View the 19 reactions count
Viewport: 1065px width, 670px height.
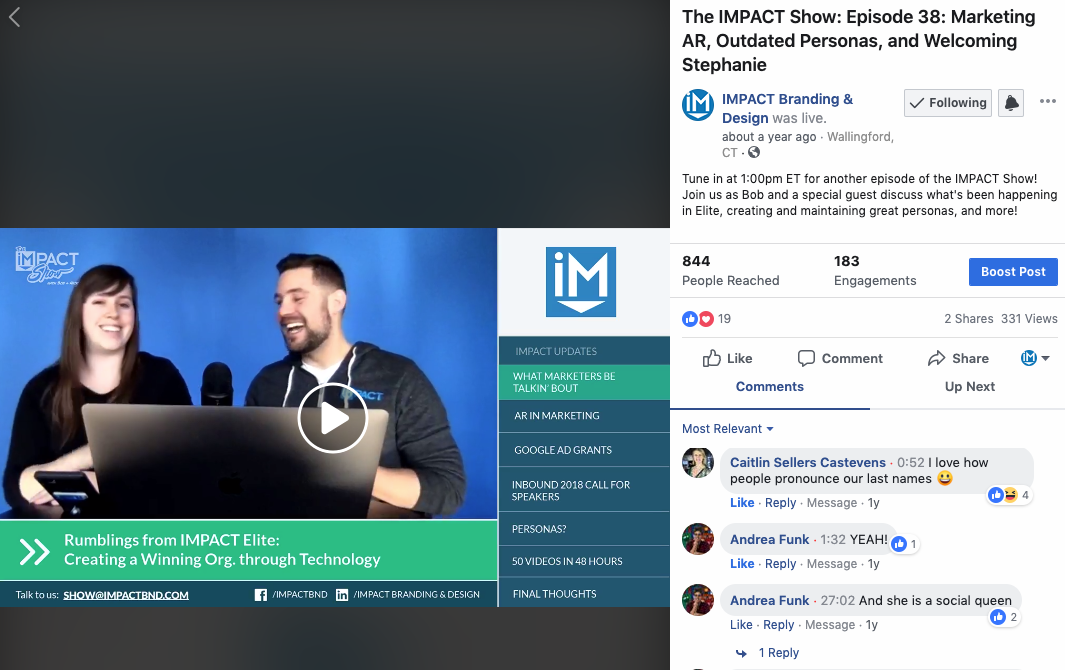[724, 319]
